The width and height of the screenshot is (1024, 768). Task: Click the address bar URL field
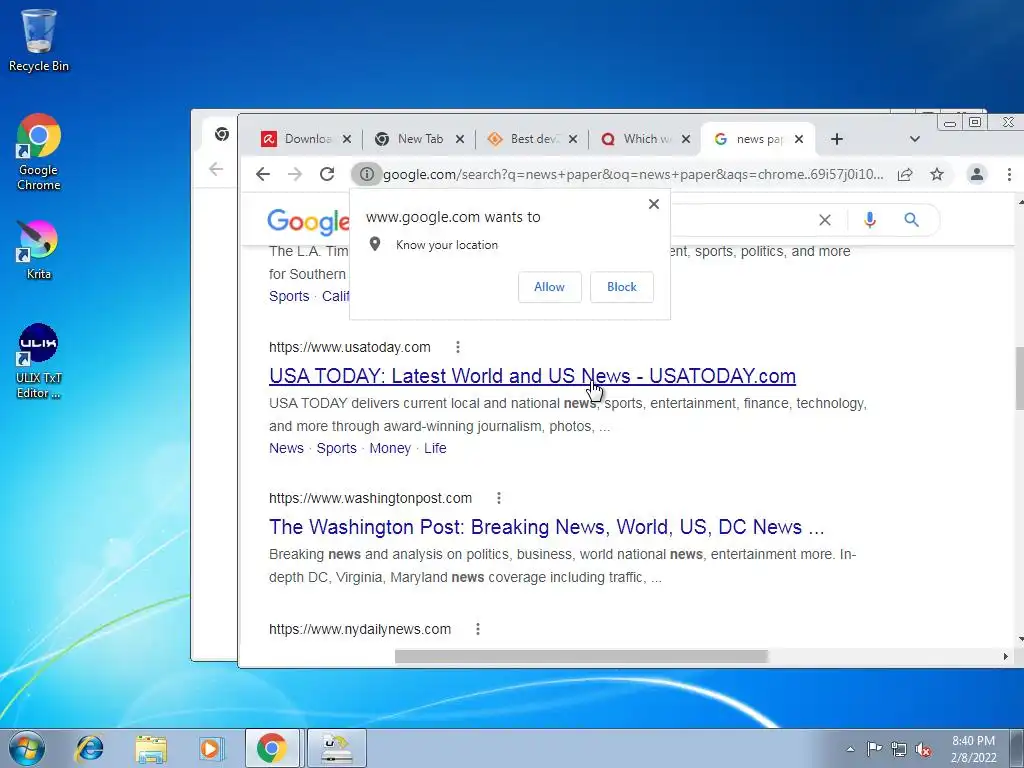click(x=633, y=174)
